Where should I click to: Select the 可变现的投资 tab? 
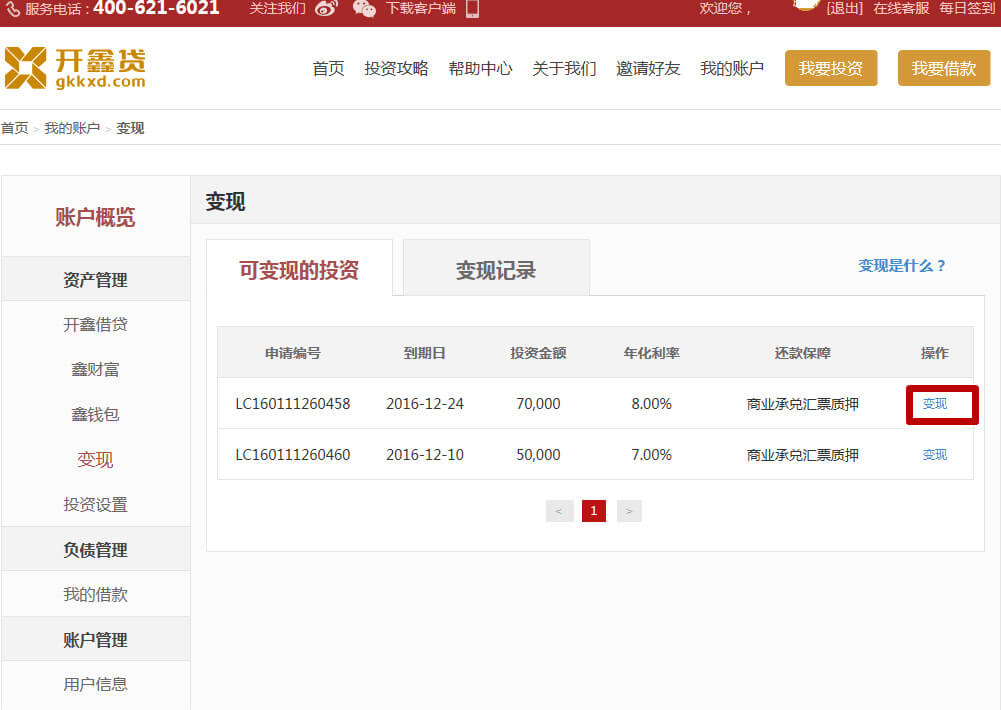click(299, 269)
